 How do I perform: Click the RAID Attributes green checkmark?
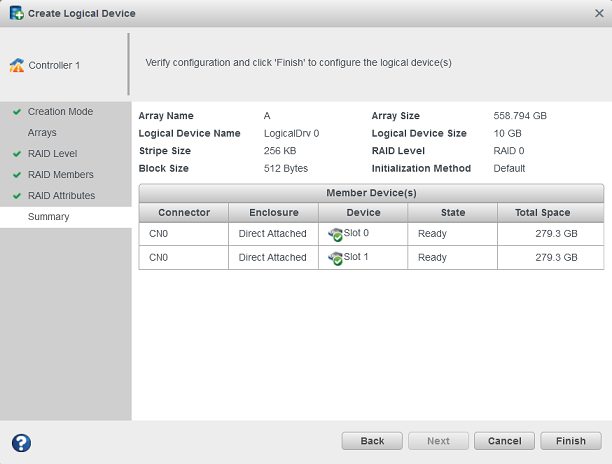tap(17, 196)
